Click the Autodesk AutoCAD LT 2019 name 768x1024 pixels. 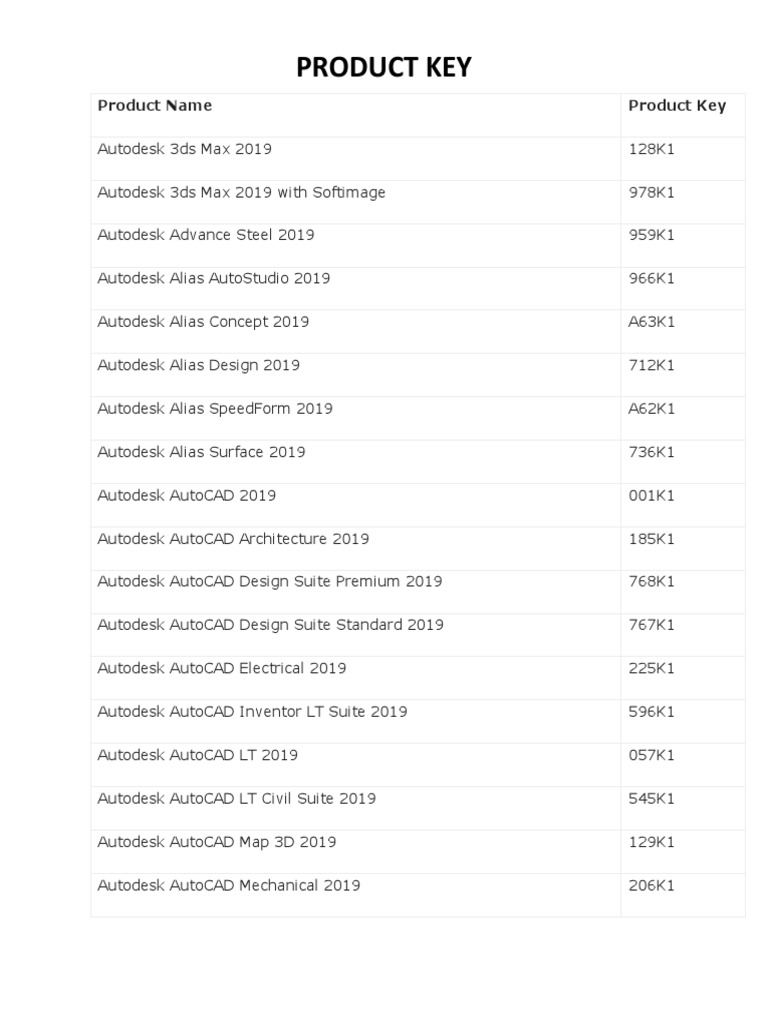pos(197,755)
